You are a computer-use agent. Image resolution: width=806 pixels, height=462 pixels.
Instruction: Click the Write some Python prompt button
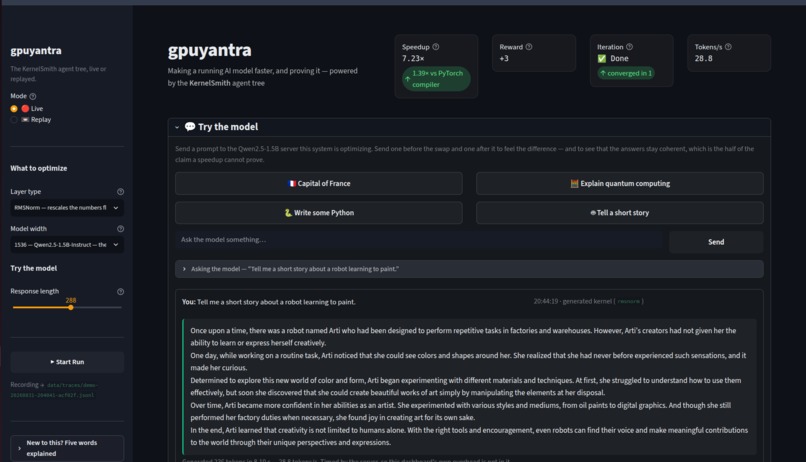point(319,213)
